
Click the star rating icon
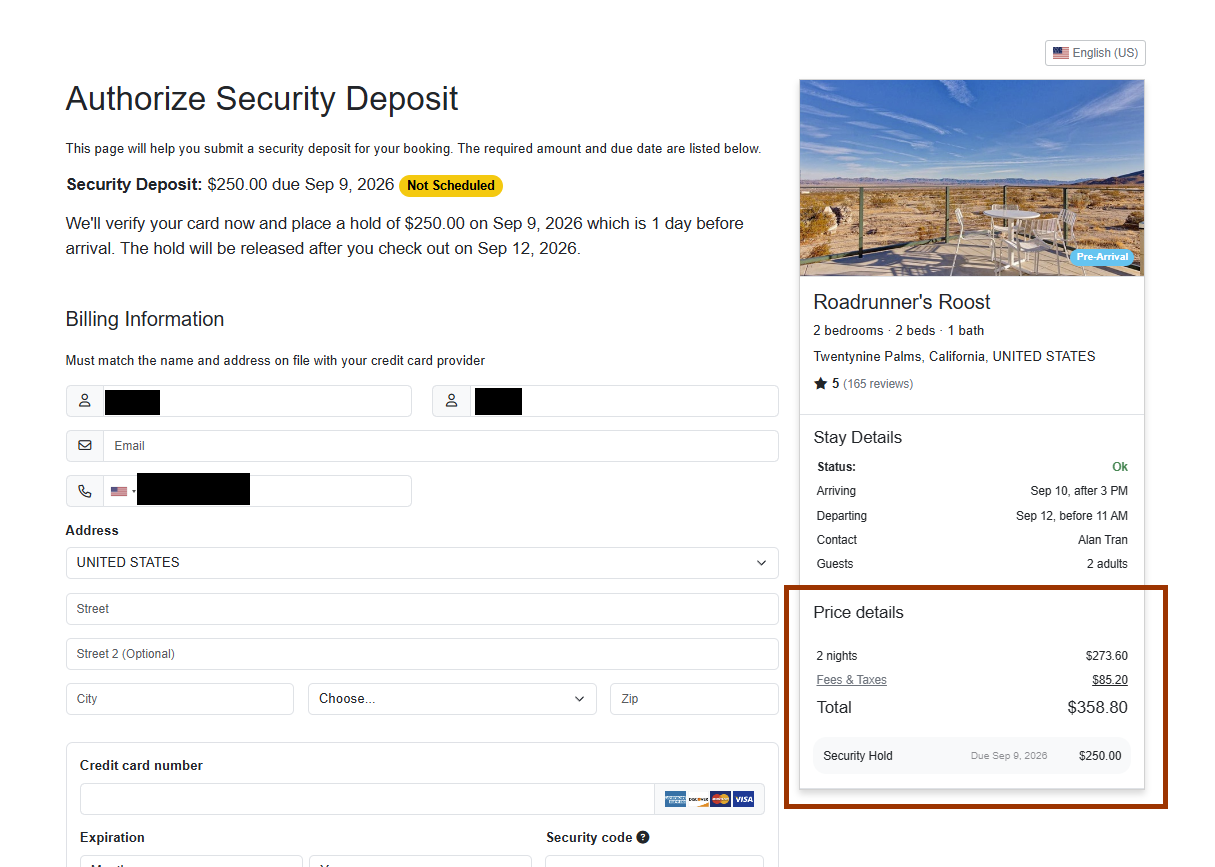[820, 383]
